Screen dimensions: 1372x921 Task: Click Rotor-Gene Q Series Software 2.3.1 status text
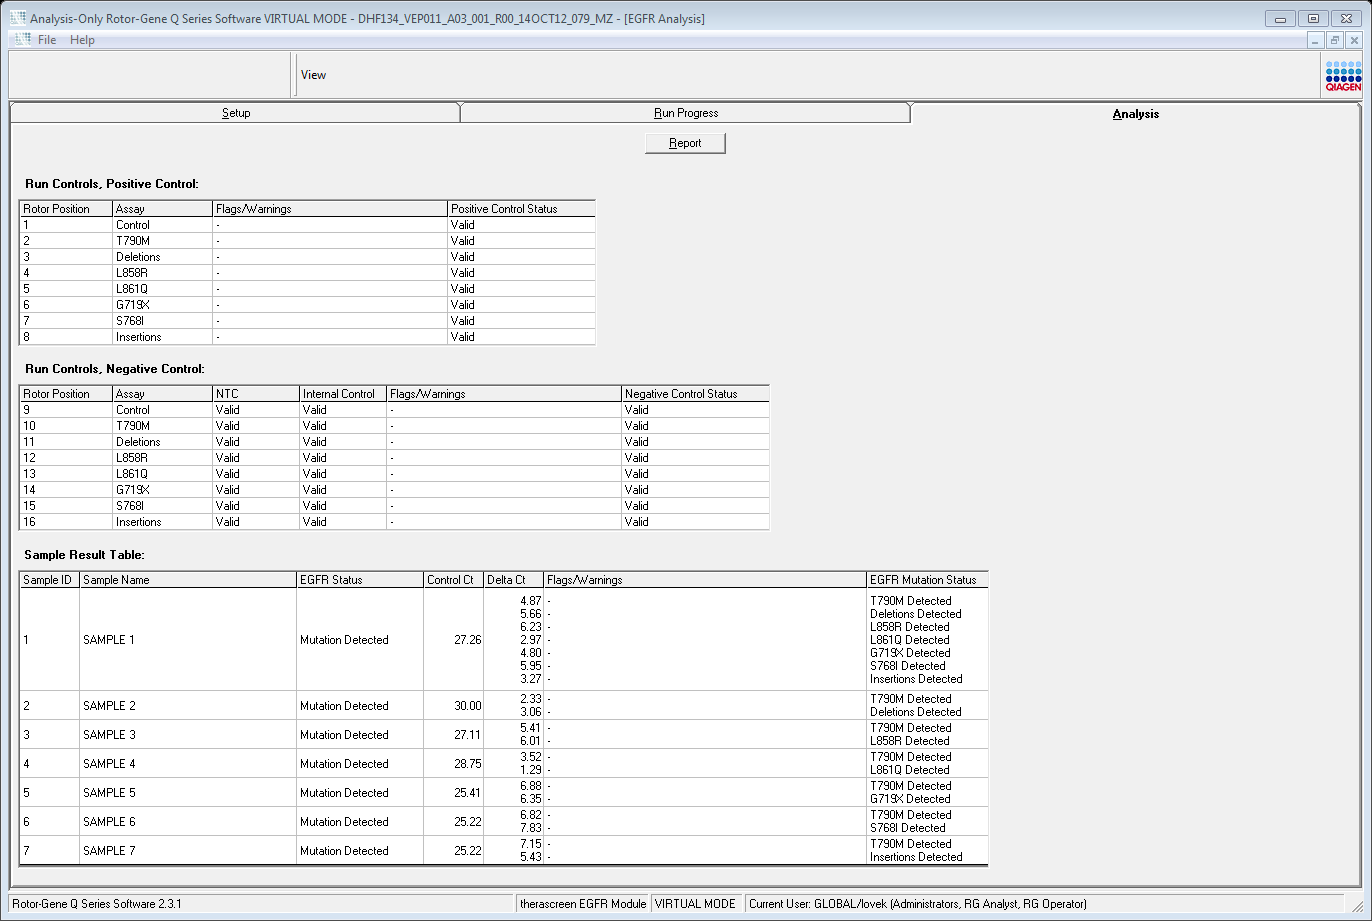97,904
